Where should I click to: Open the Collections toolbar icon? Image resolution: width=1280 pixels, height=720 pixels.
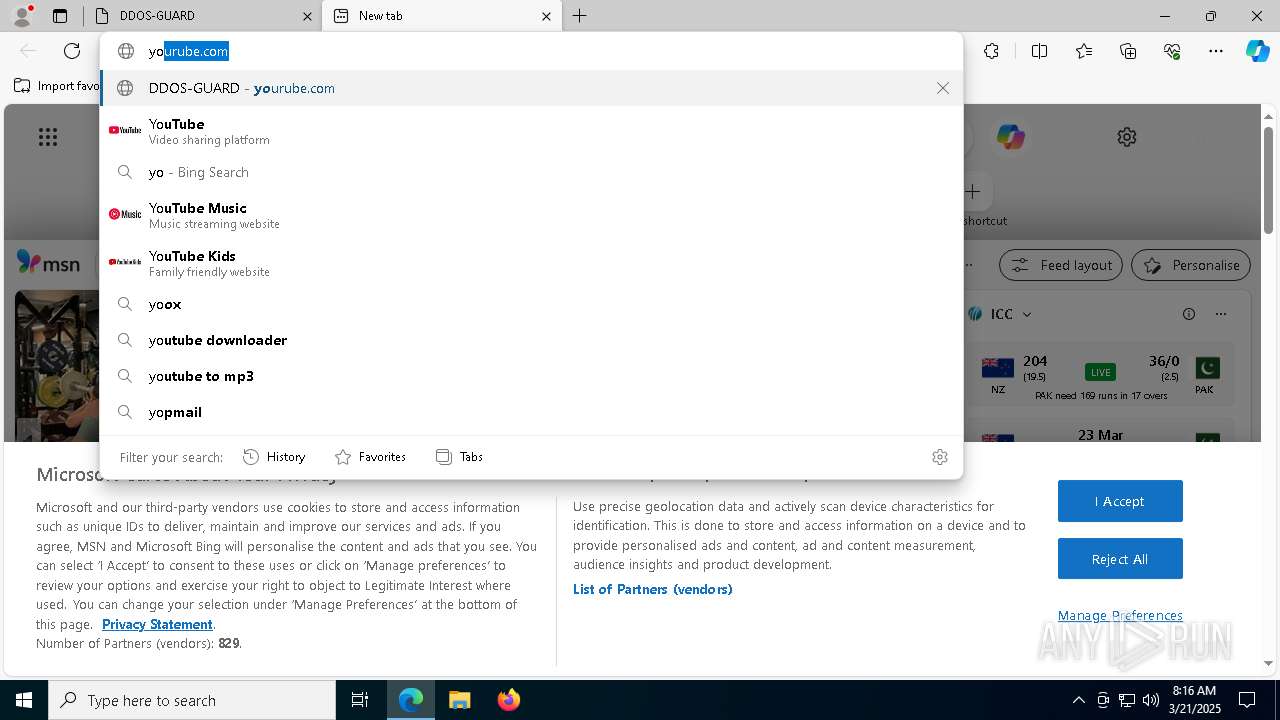coord(1128,51)
